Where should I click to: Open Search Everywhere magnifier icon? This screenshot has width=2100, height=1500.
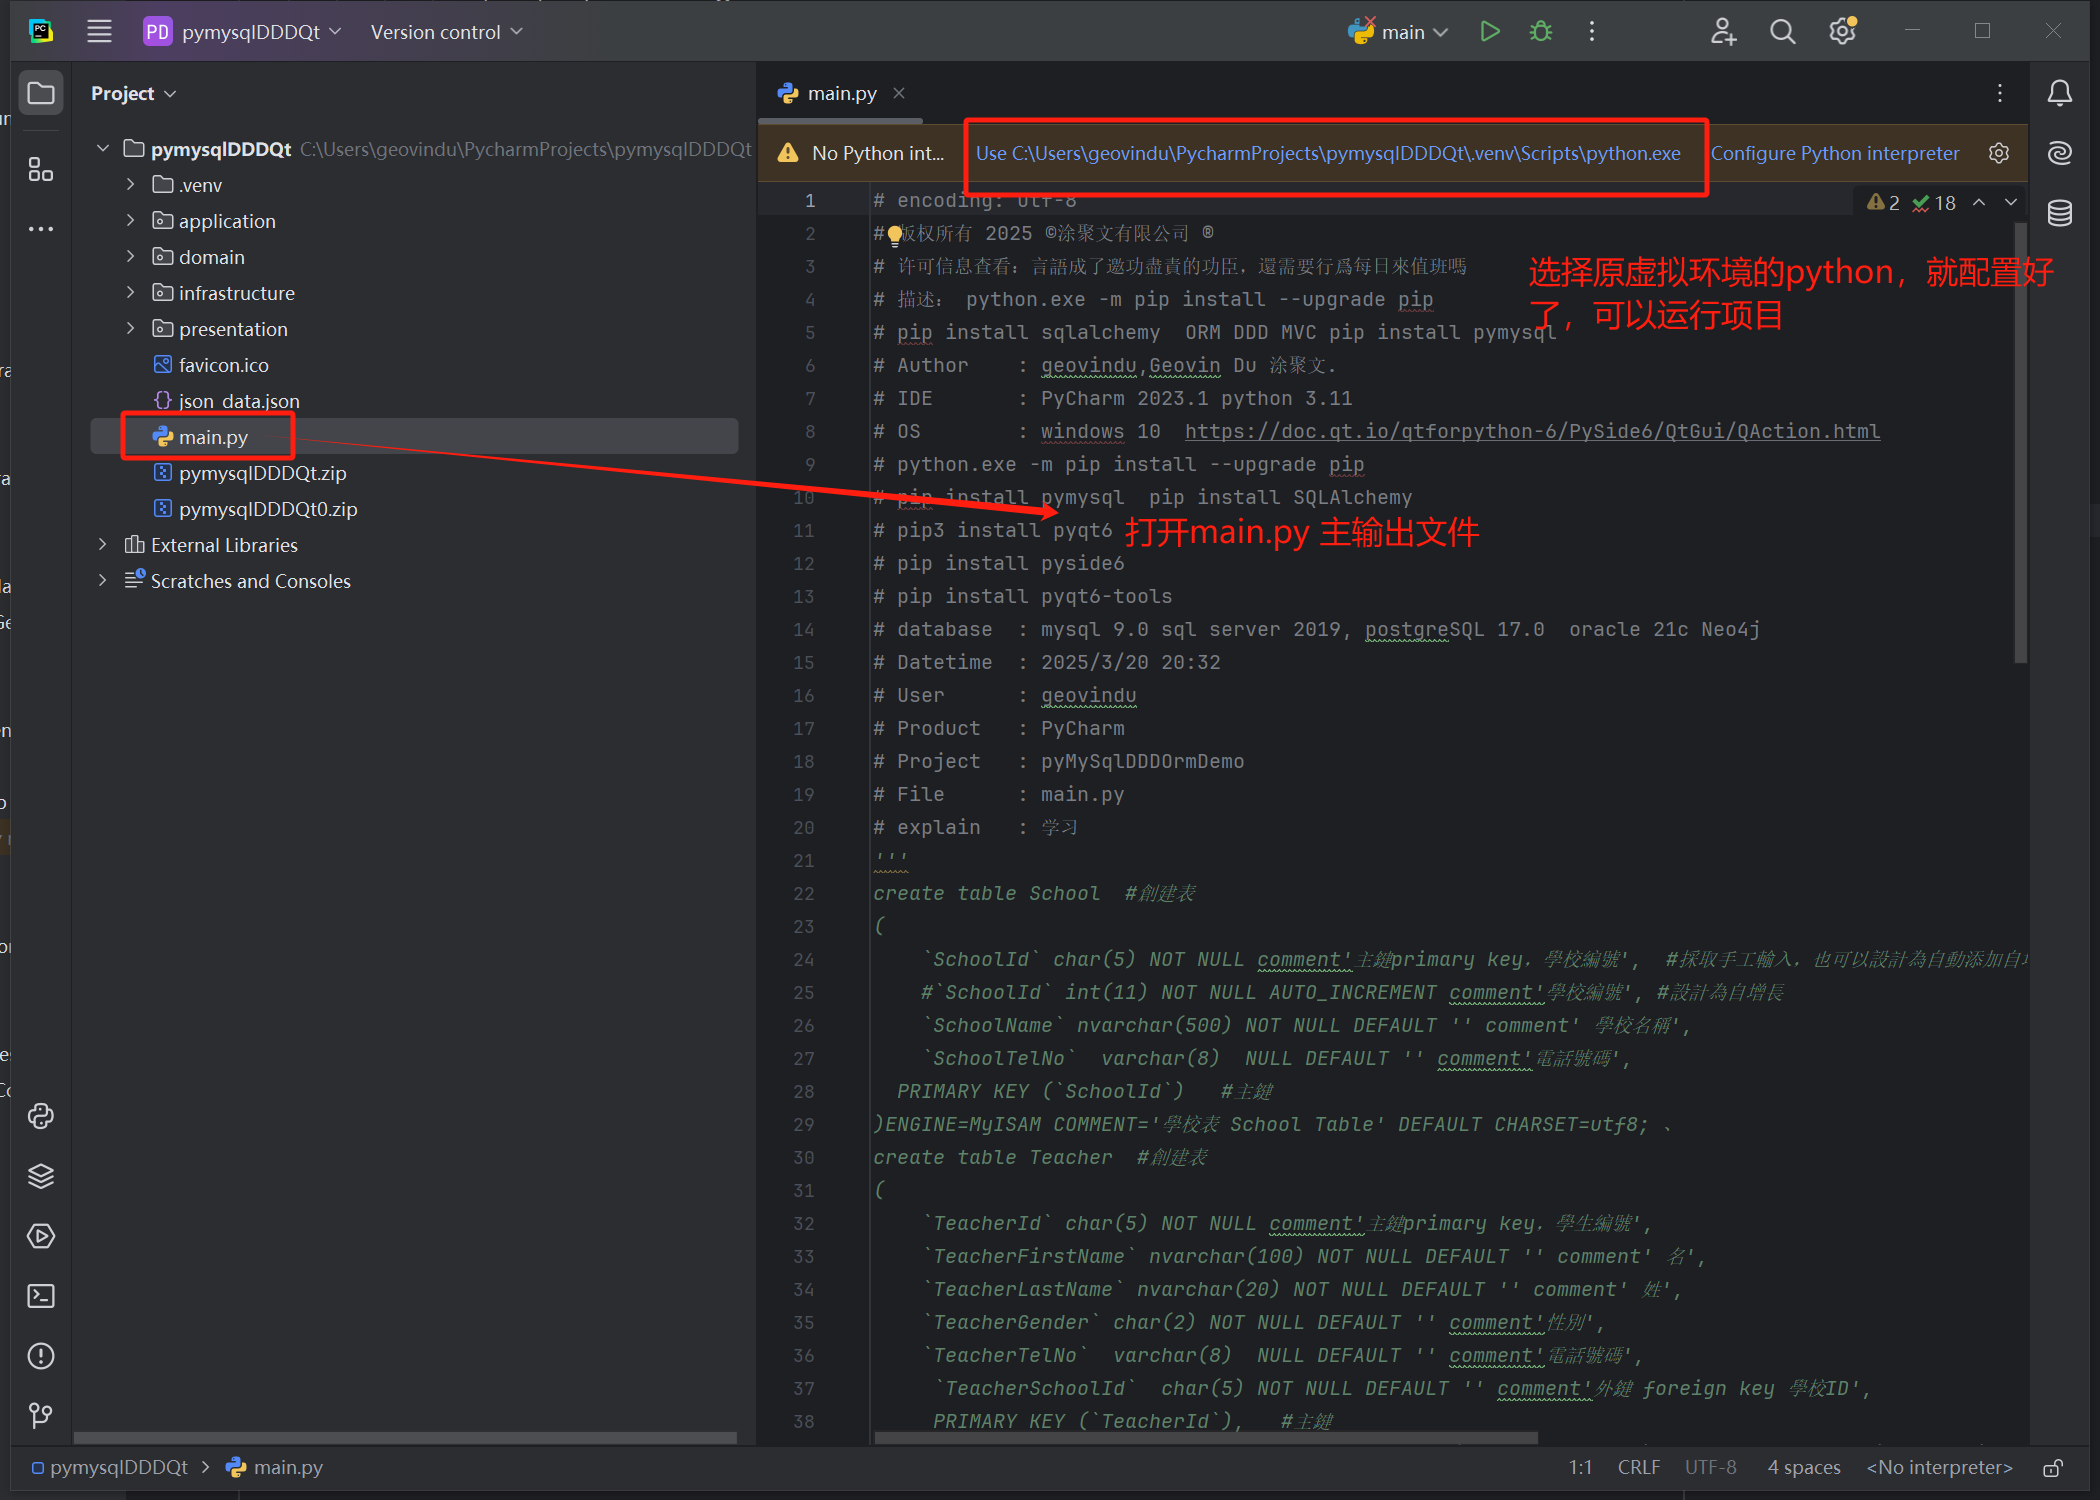point(1782,32)
